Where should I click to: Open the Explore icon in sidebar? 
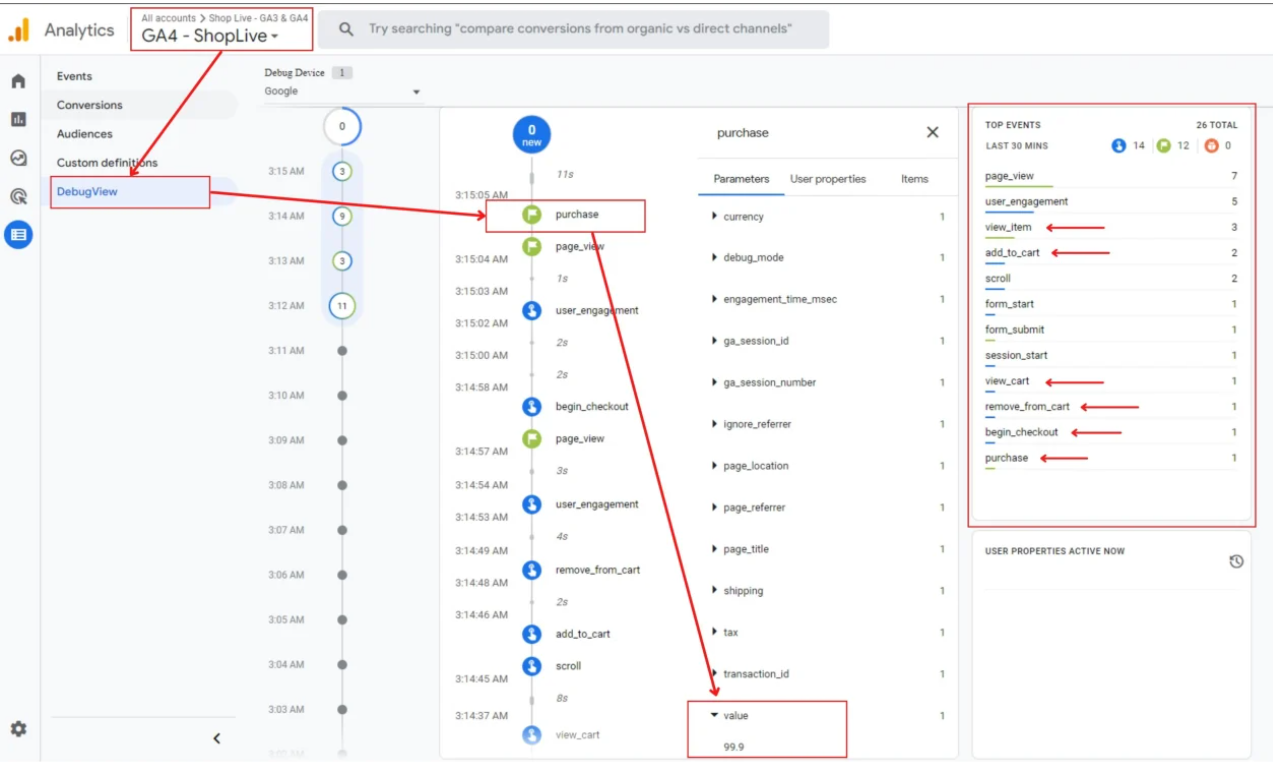pos(18,158)
